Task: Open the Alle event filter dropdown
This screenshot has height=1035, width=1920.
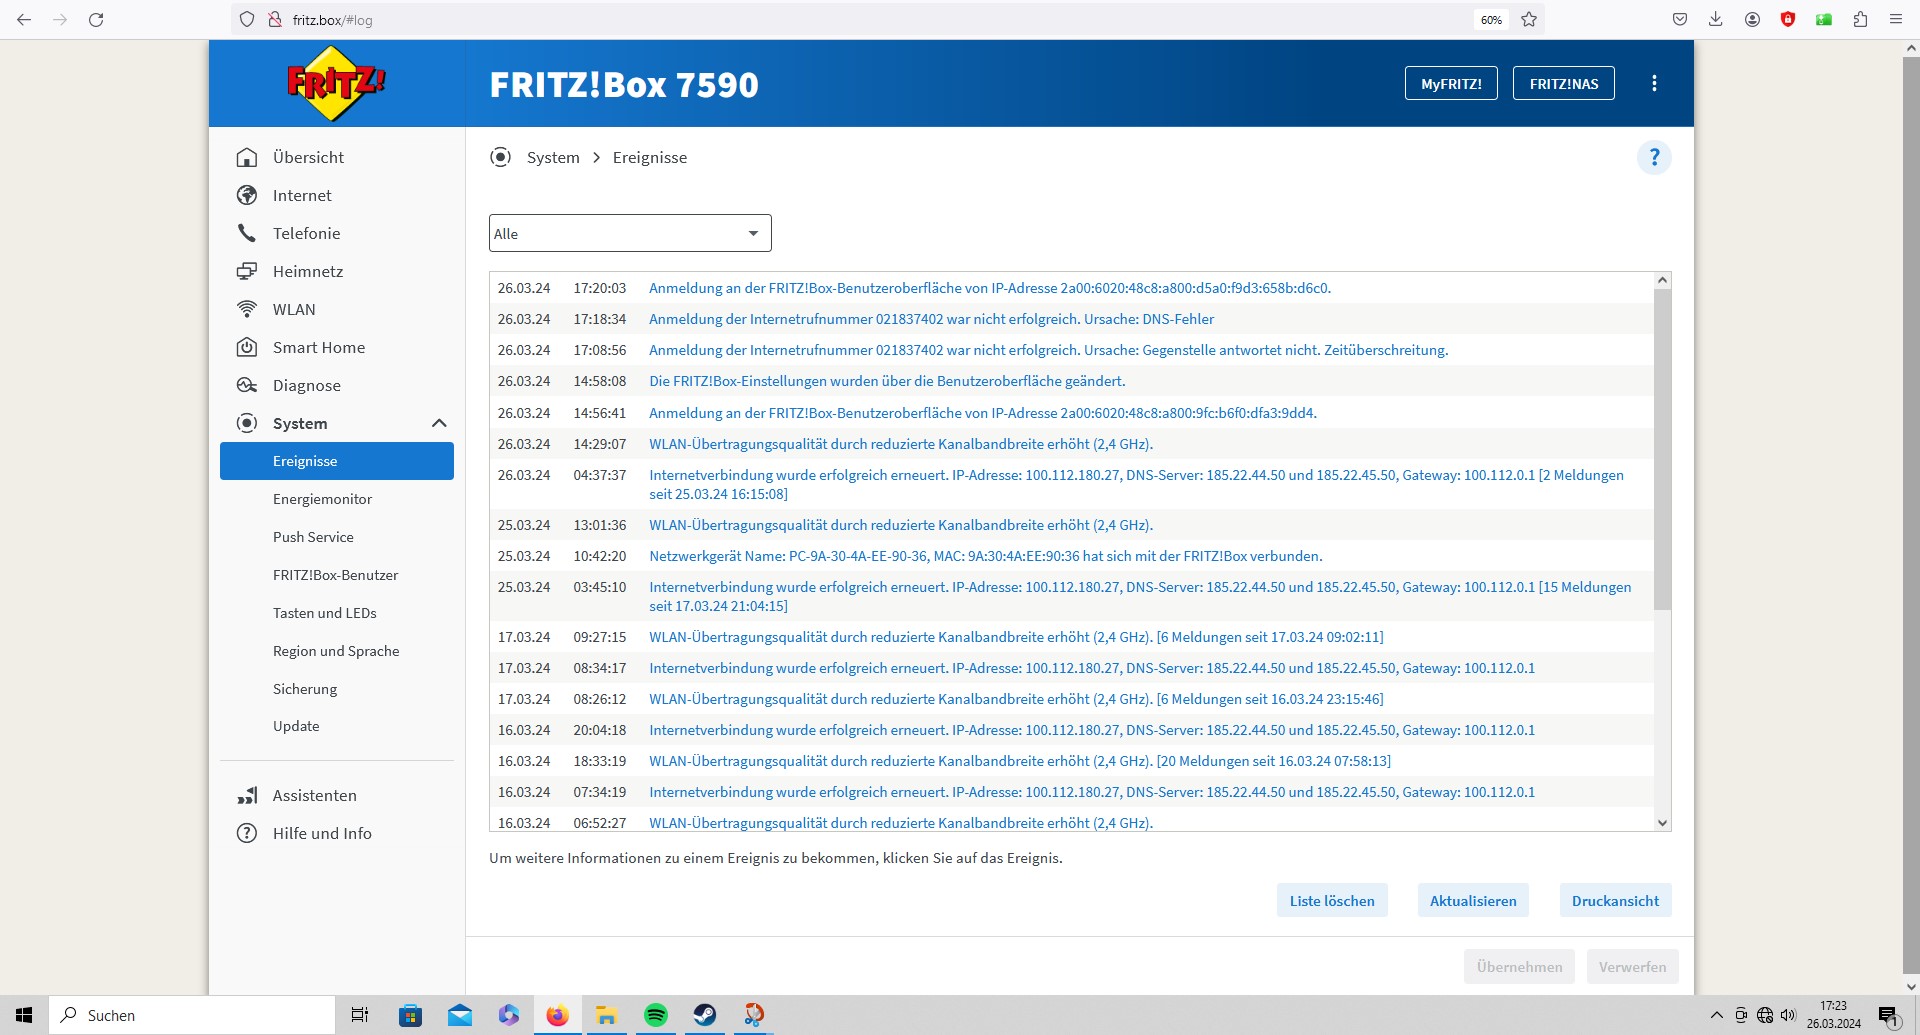Action: click(630, 233)
